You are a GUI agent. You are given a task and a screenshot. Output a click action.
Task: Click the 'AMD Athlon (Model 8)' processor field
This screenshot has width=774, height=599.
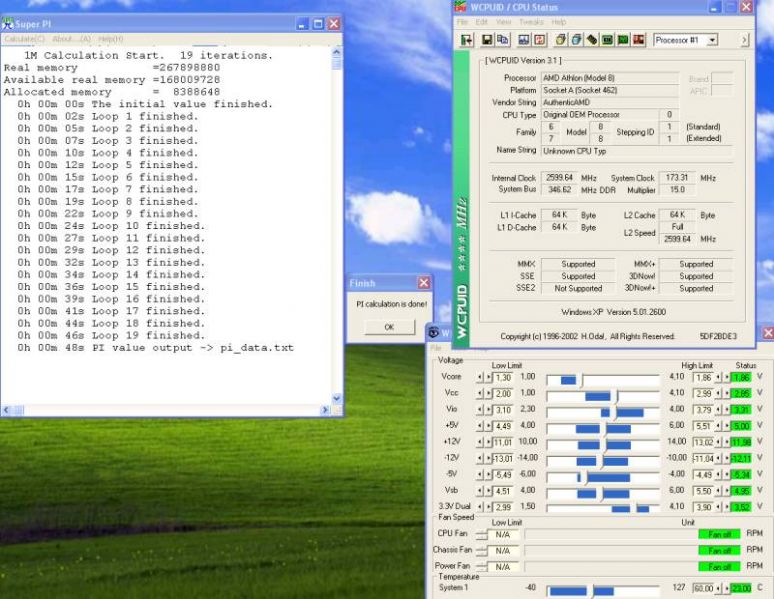coord(610,78)
